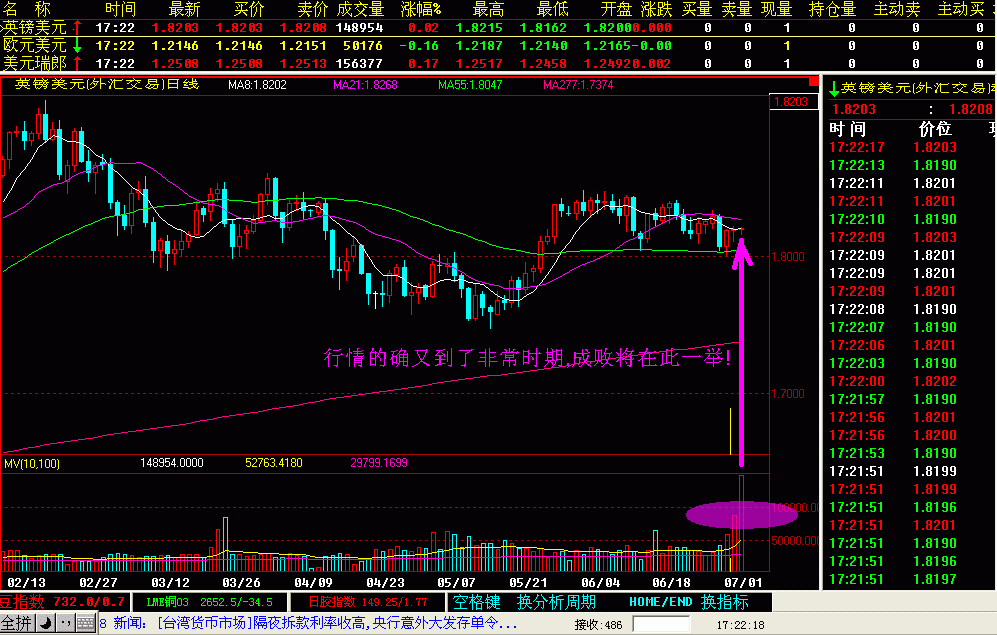Click the 日胶指数 ticker

pyautogui.click(x=368, y=602)
